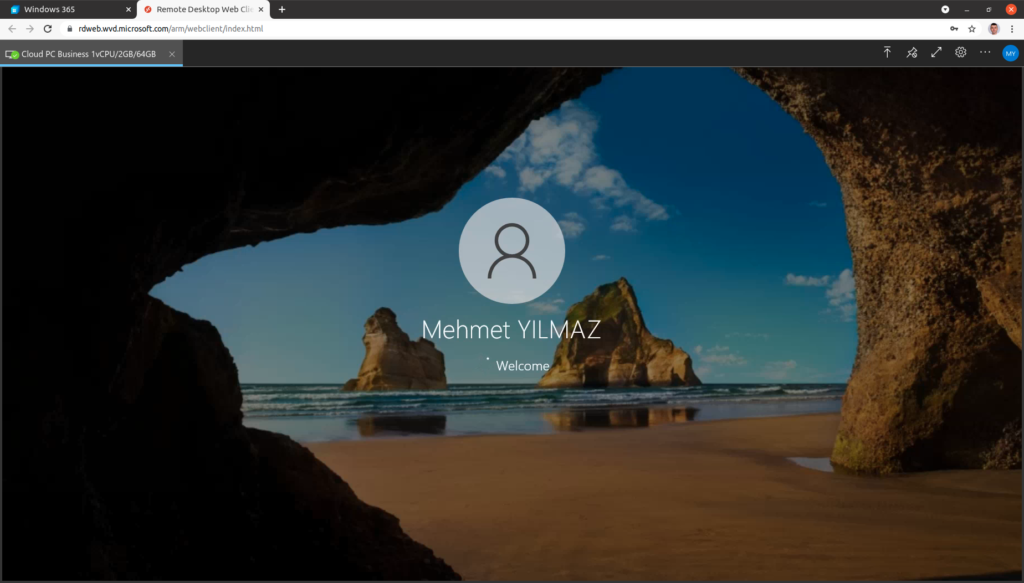The image size is (1024, 583).
Task: Open Remote Desktop settings gear
Action: (x=961, y=52)
